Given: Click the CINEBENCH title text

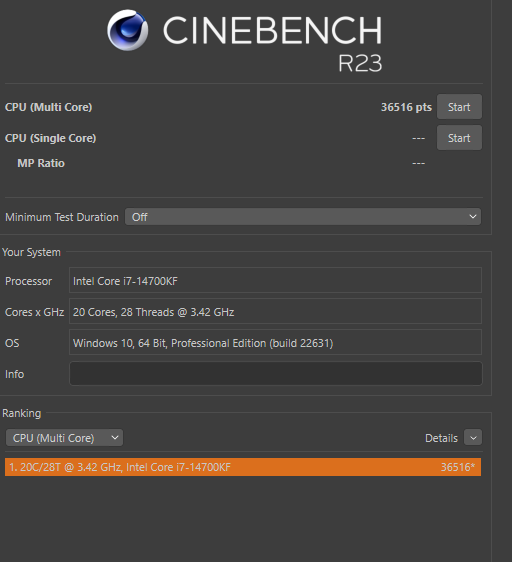Looking at the screenshot, I should 272,30.
